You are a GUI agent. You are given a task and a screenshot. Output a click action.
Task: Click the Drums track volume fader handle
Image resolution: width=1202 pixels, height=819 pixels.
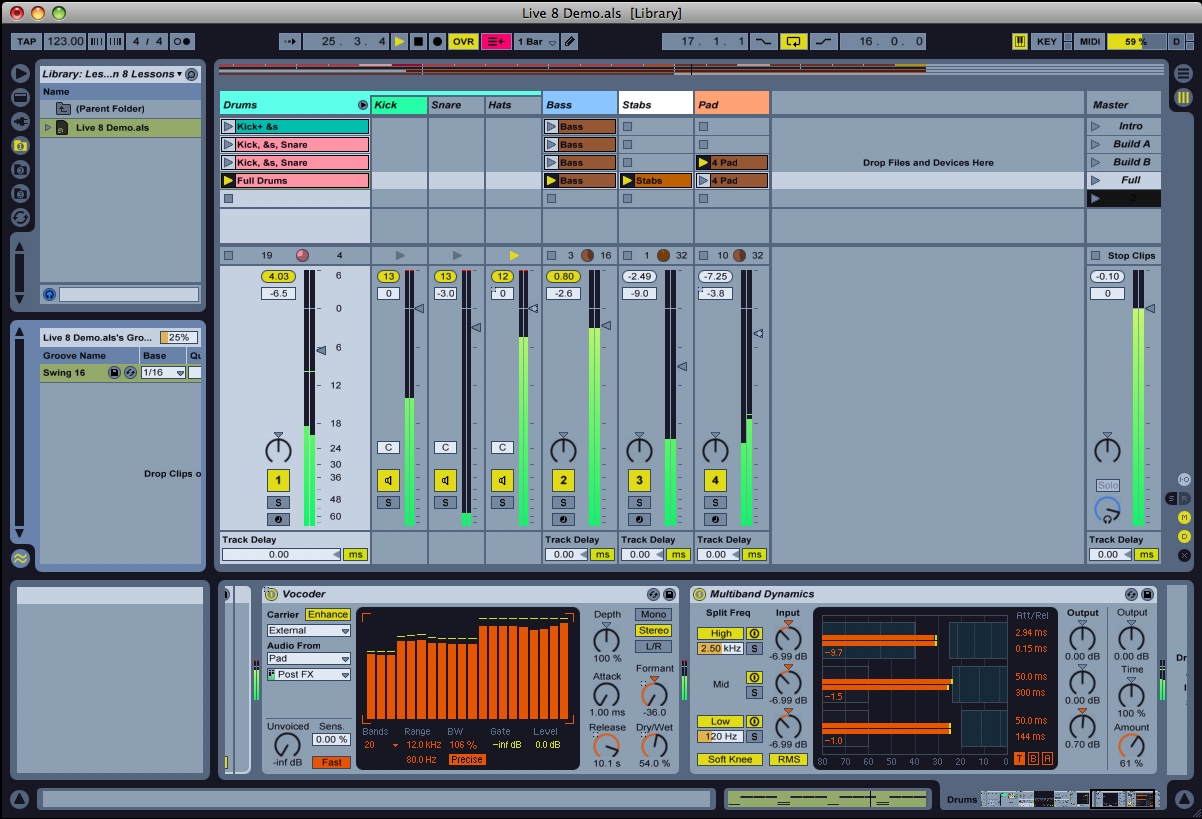click(321, 350)
